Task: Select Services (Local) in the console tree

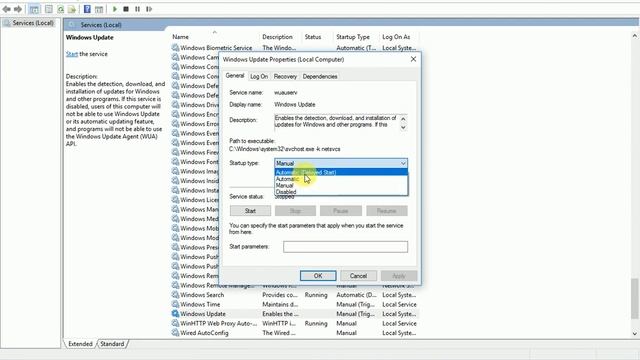Action: click(x=33, y=23)
